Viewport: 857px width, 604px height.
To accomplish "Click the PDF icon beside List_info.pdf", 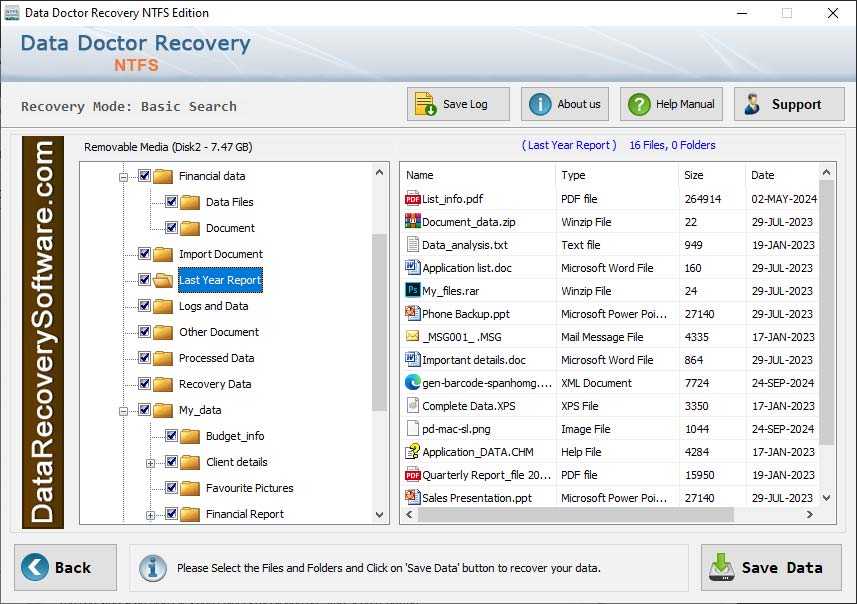I will [x=413, y=198].
